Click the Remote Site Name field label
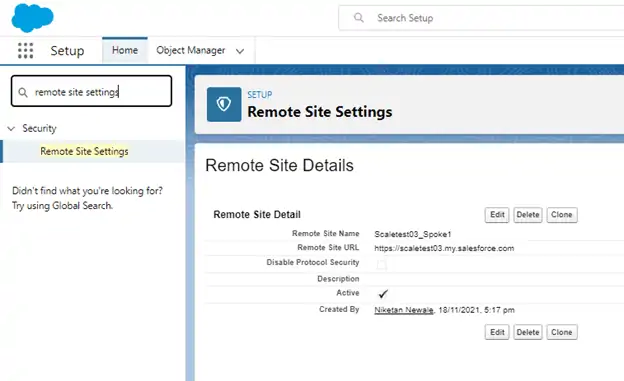This screenshot has width=624, height=381. click(326, 233)
